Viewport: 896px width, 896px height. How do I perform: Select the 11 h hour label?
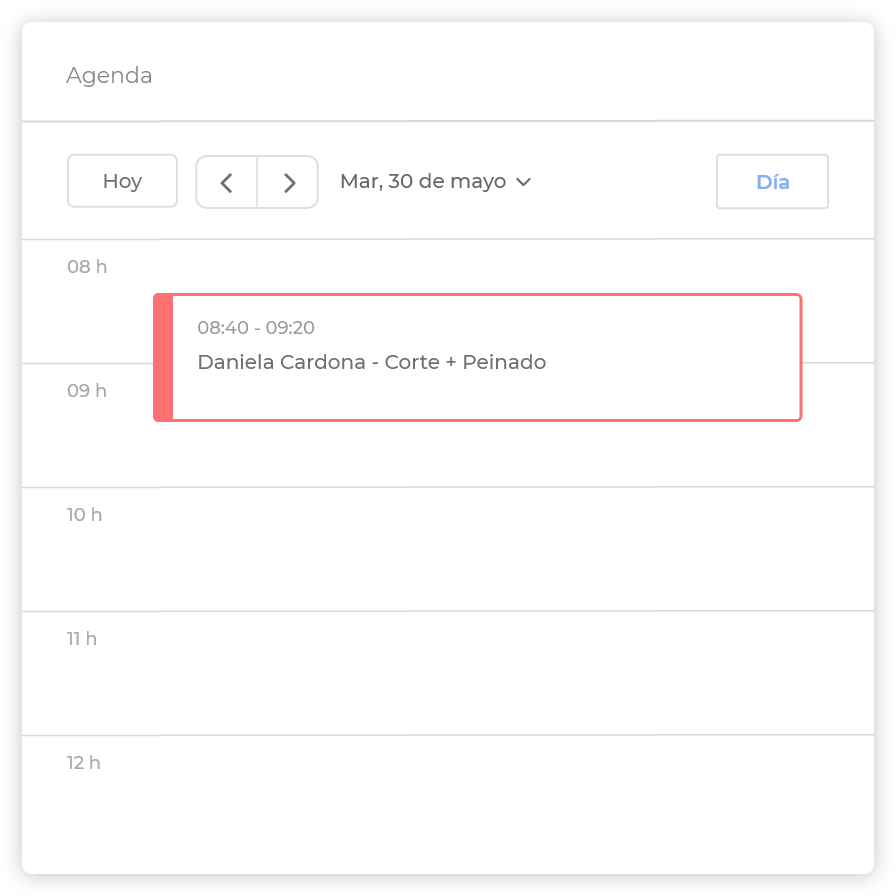[x=82, y=639]
